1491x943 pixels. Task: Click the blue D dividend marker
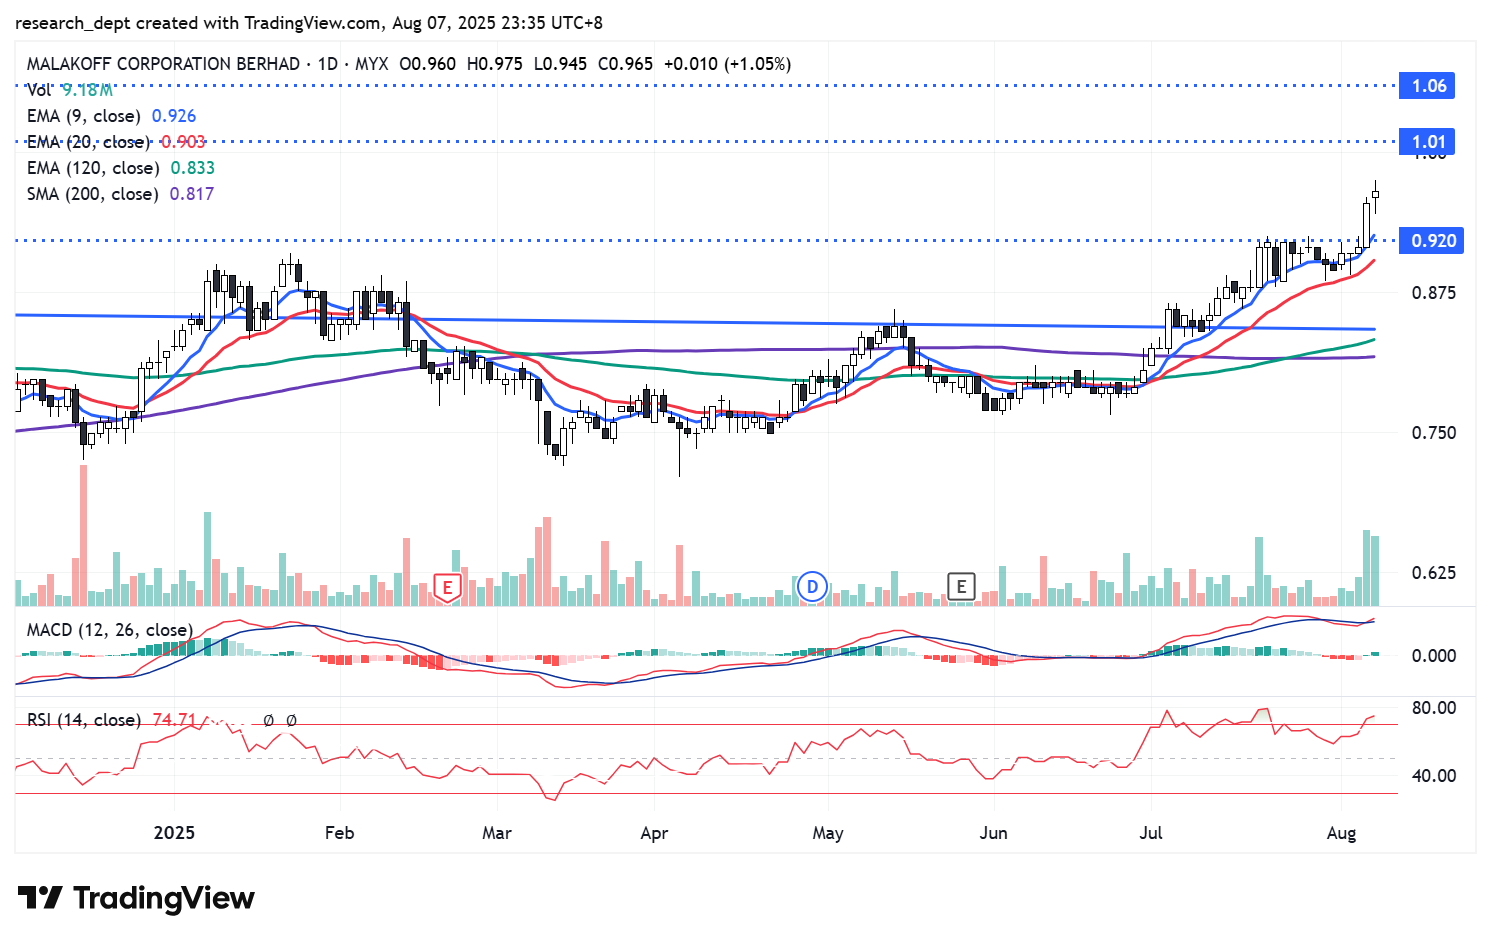point(813,587)
